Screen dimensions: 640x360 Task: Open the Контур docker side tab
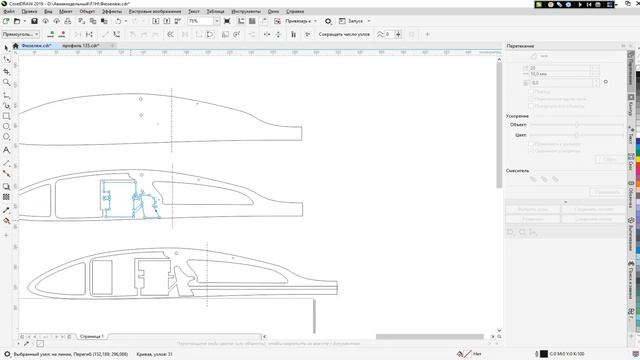coord(631,106)
